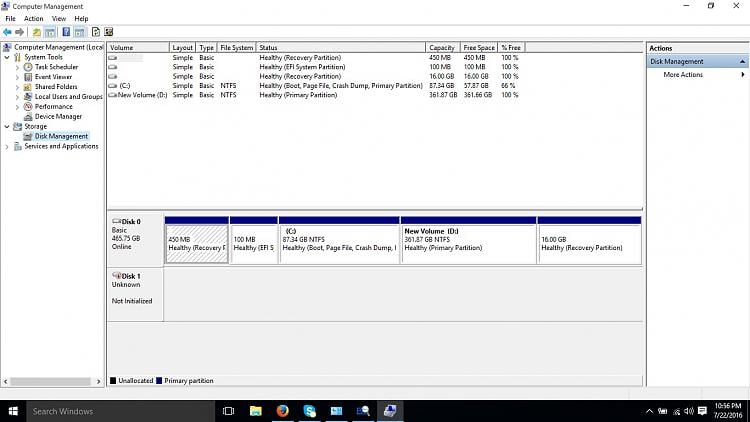This screenshot has width=750, height=422.
Task: Open Task View from the taskbar
Action: coord(229,411)
